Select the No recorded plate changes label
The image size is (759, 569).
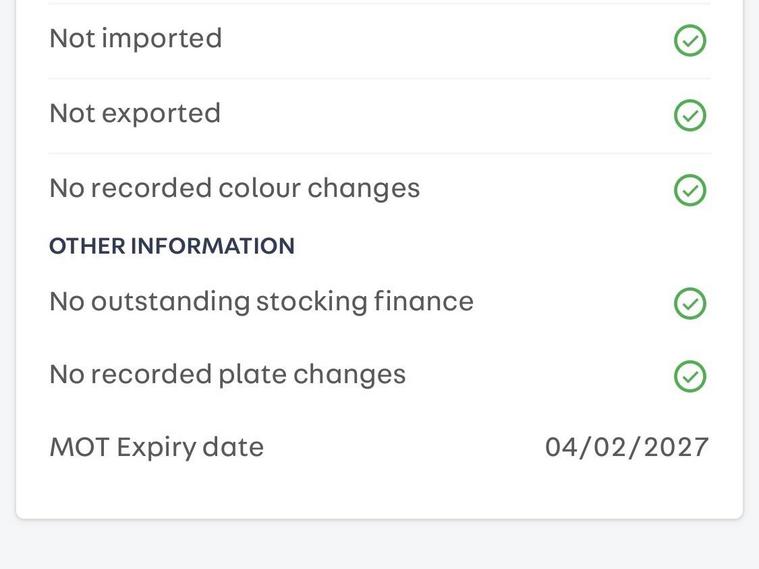[x=227, y=374]
